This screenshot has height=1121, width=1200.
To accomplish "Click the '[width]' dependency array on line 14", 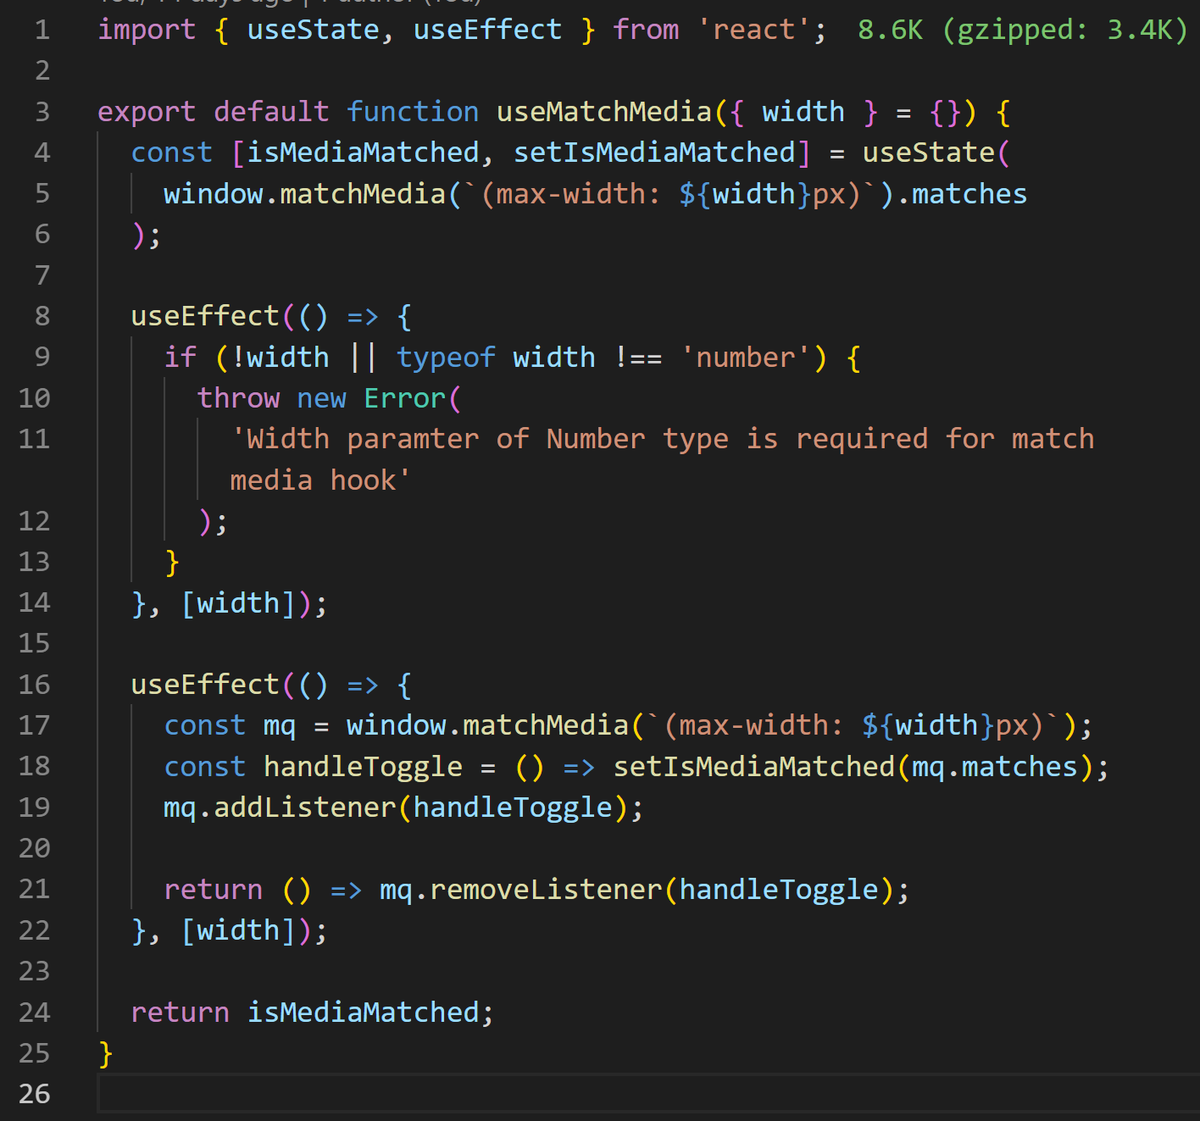I will coord(238,604).
